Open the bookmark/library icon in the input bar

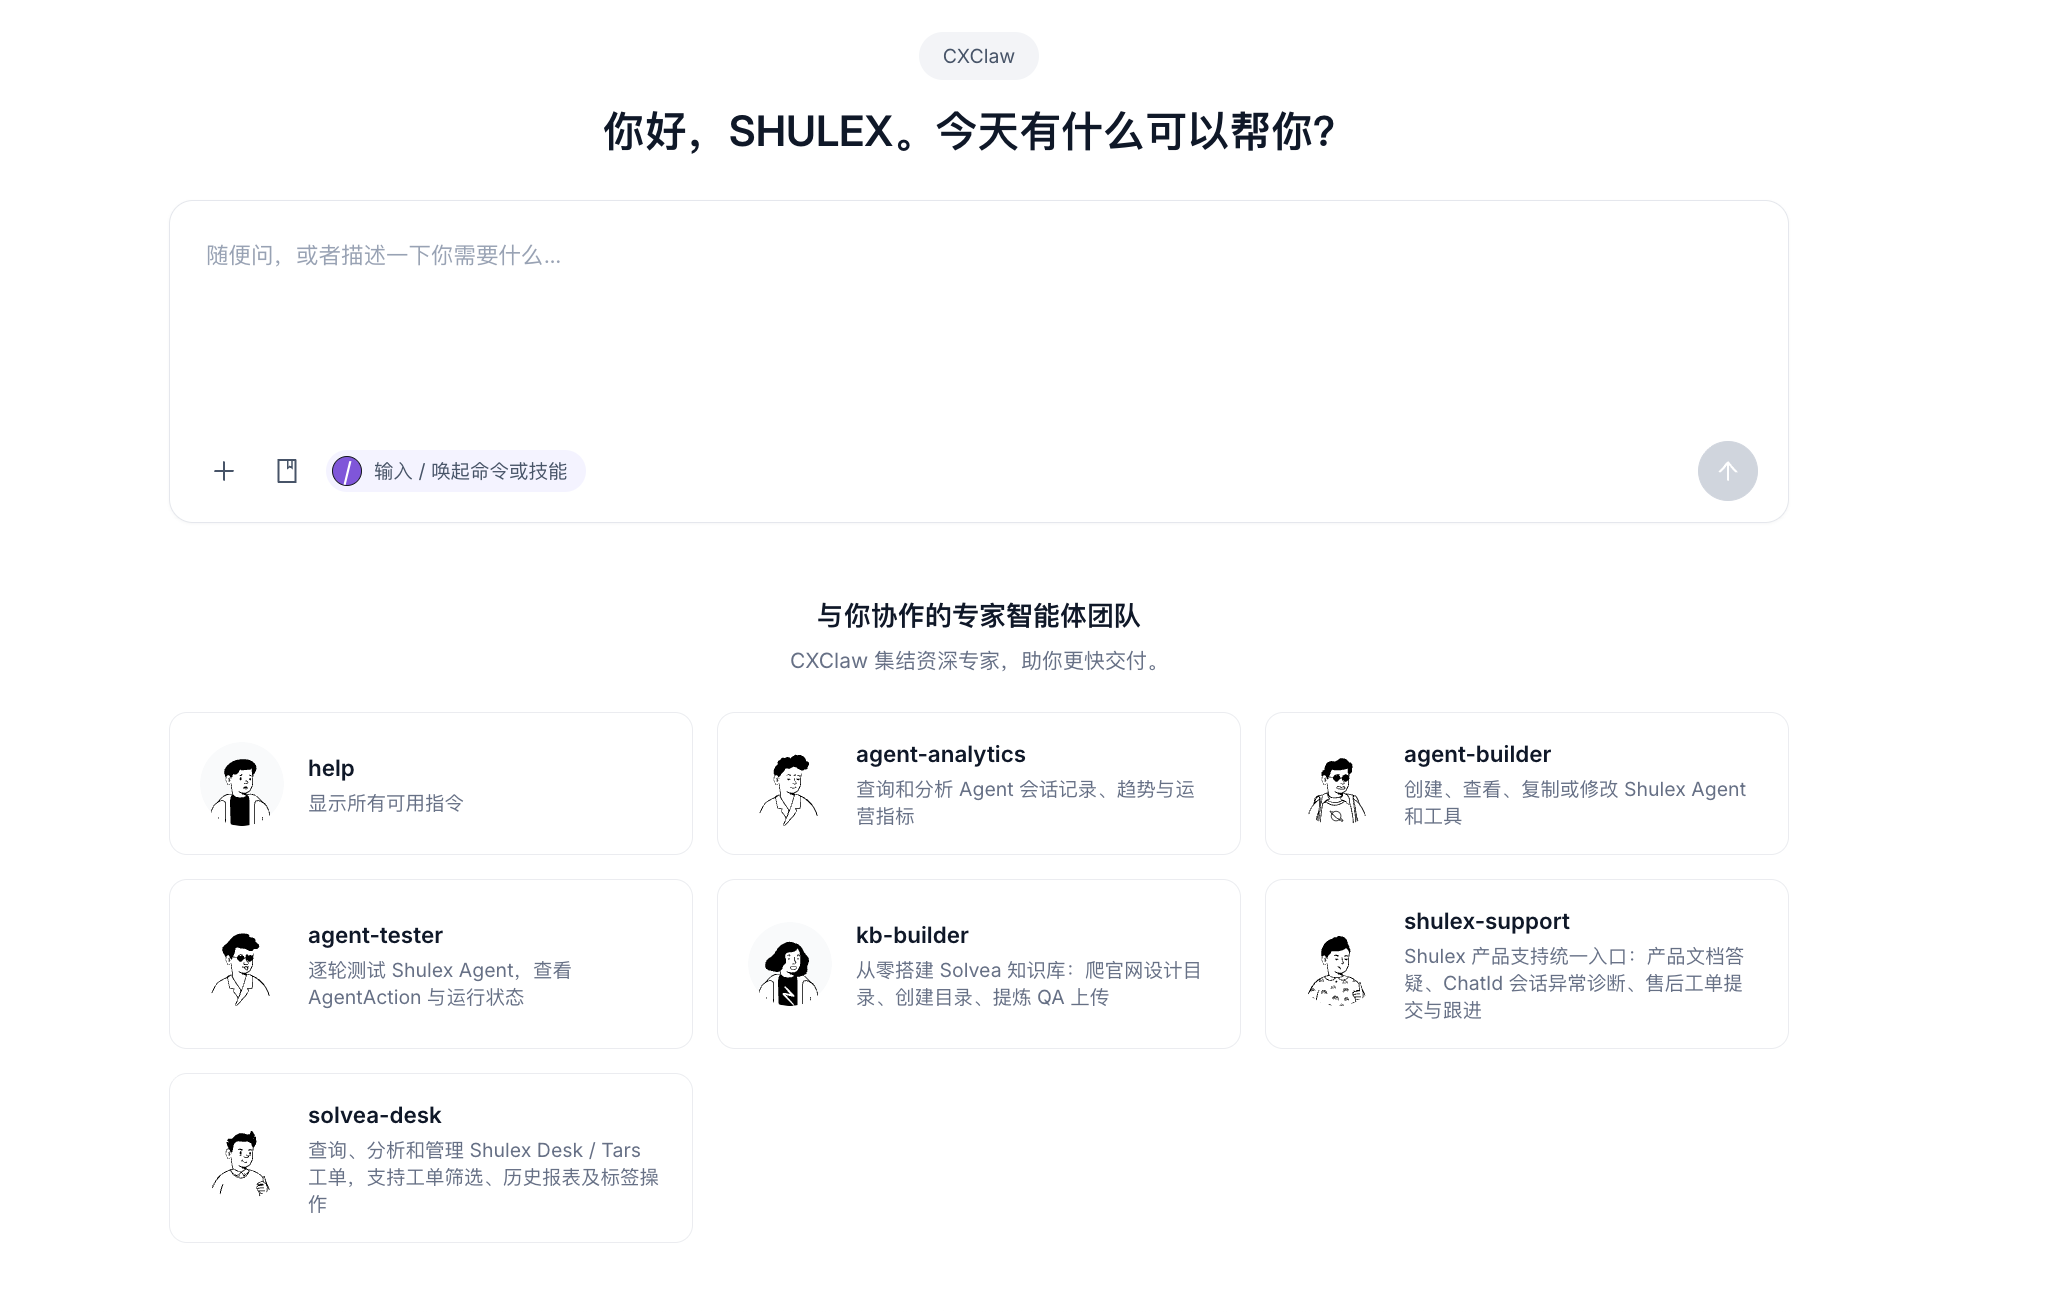[287, 471]
